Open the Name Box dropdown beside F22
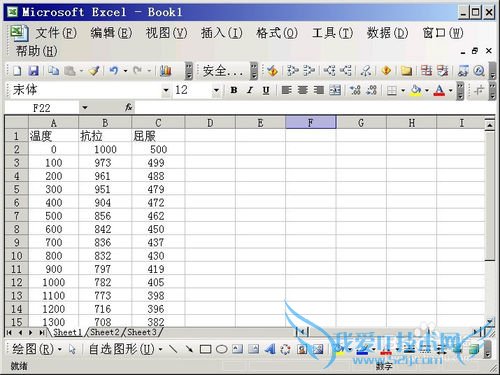The width and height of the screenshot is (500, 375). (85, 108)
